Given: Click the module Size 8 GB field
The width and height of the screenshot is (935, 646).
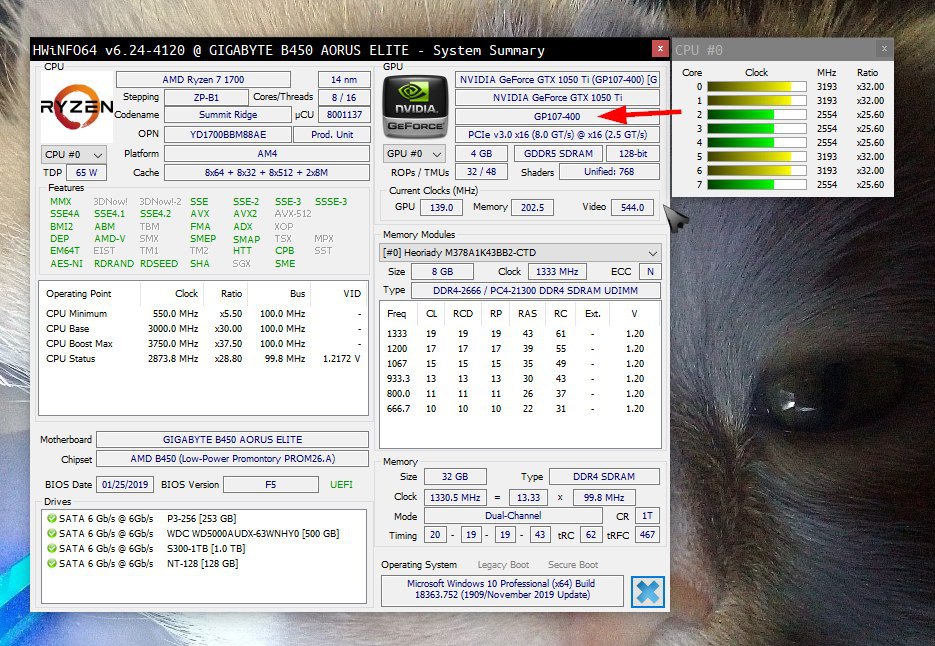Looking at the screenshot, I should pyautogui.click(x=442, y=271).
